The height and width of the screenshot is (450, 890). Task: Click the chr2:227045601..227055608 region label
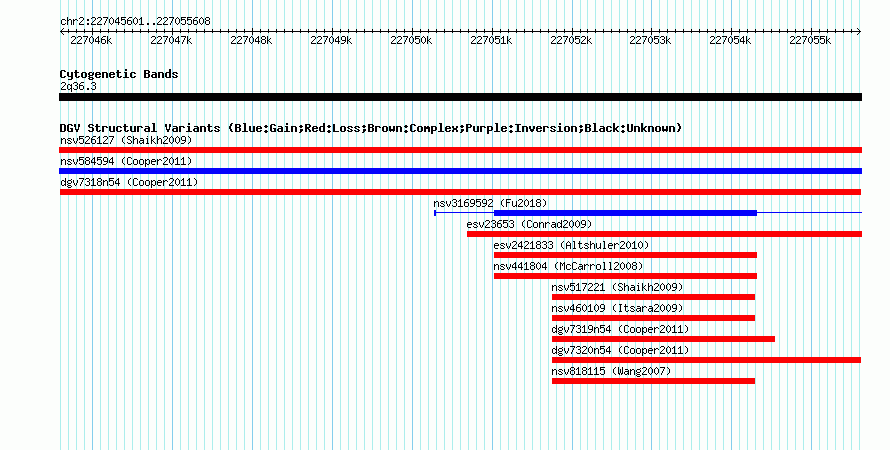coord(135,21)
